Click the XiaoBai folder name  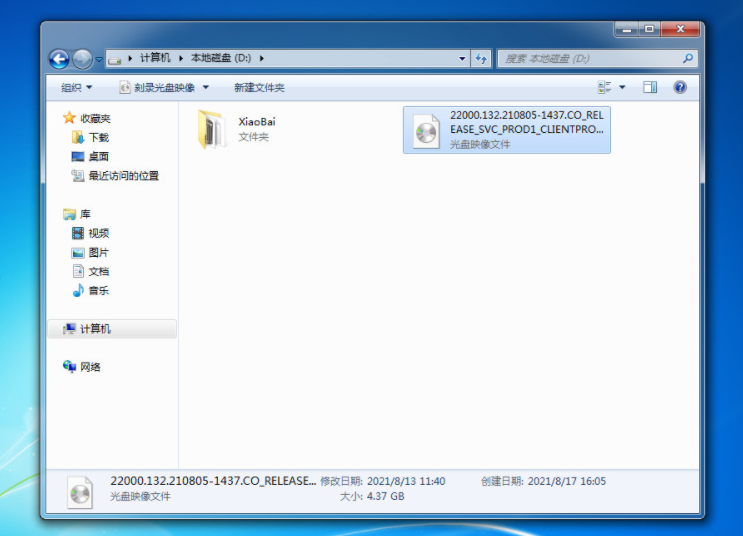point(257,122)
